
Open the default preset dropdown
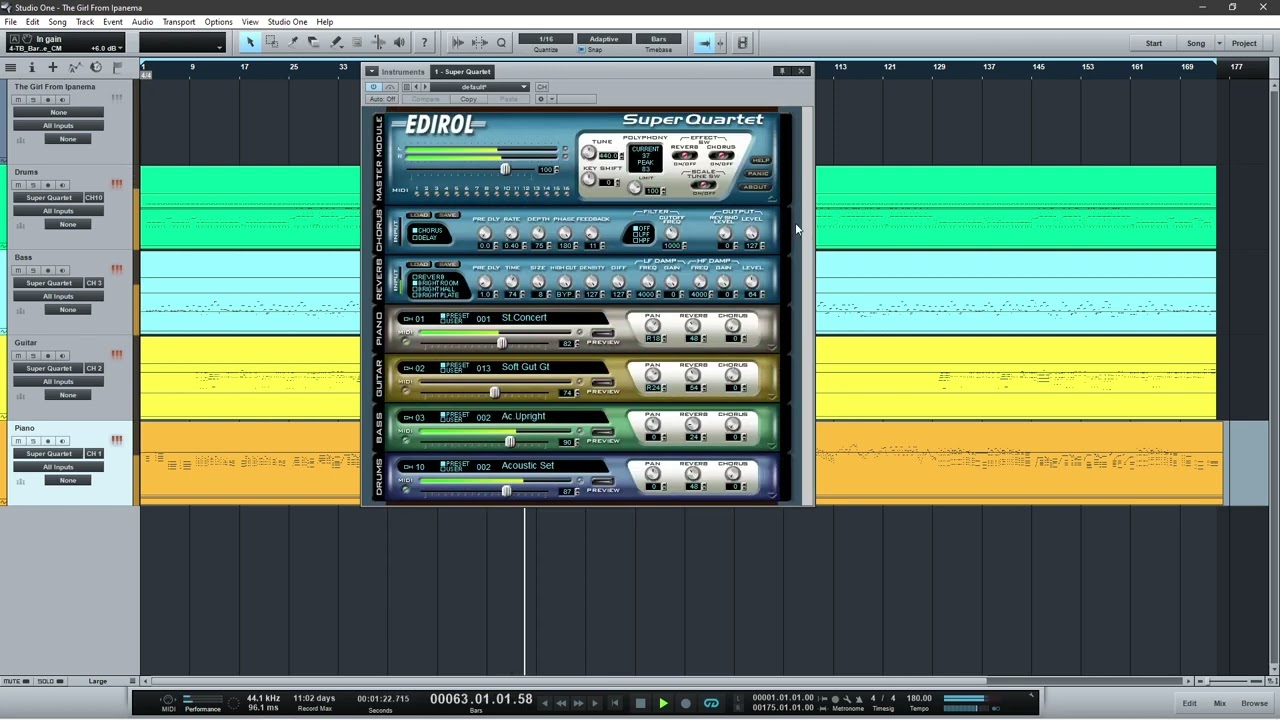click(x=480, y=87)
